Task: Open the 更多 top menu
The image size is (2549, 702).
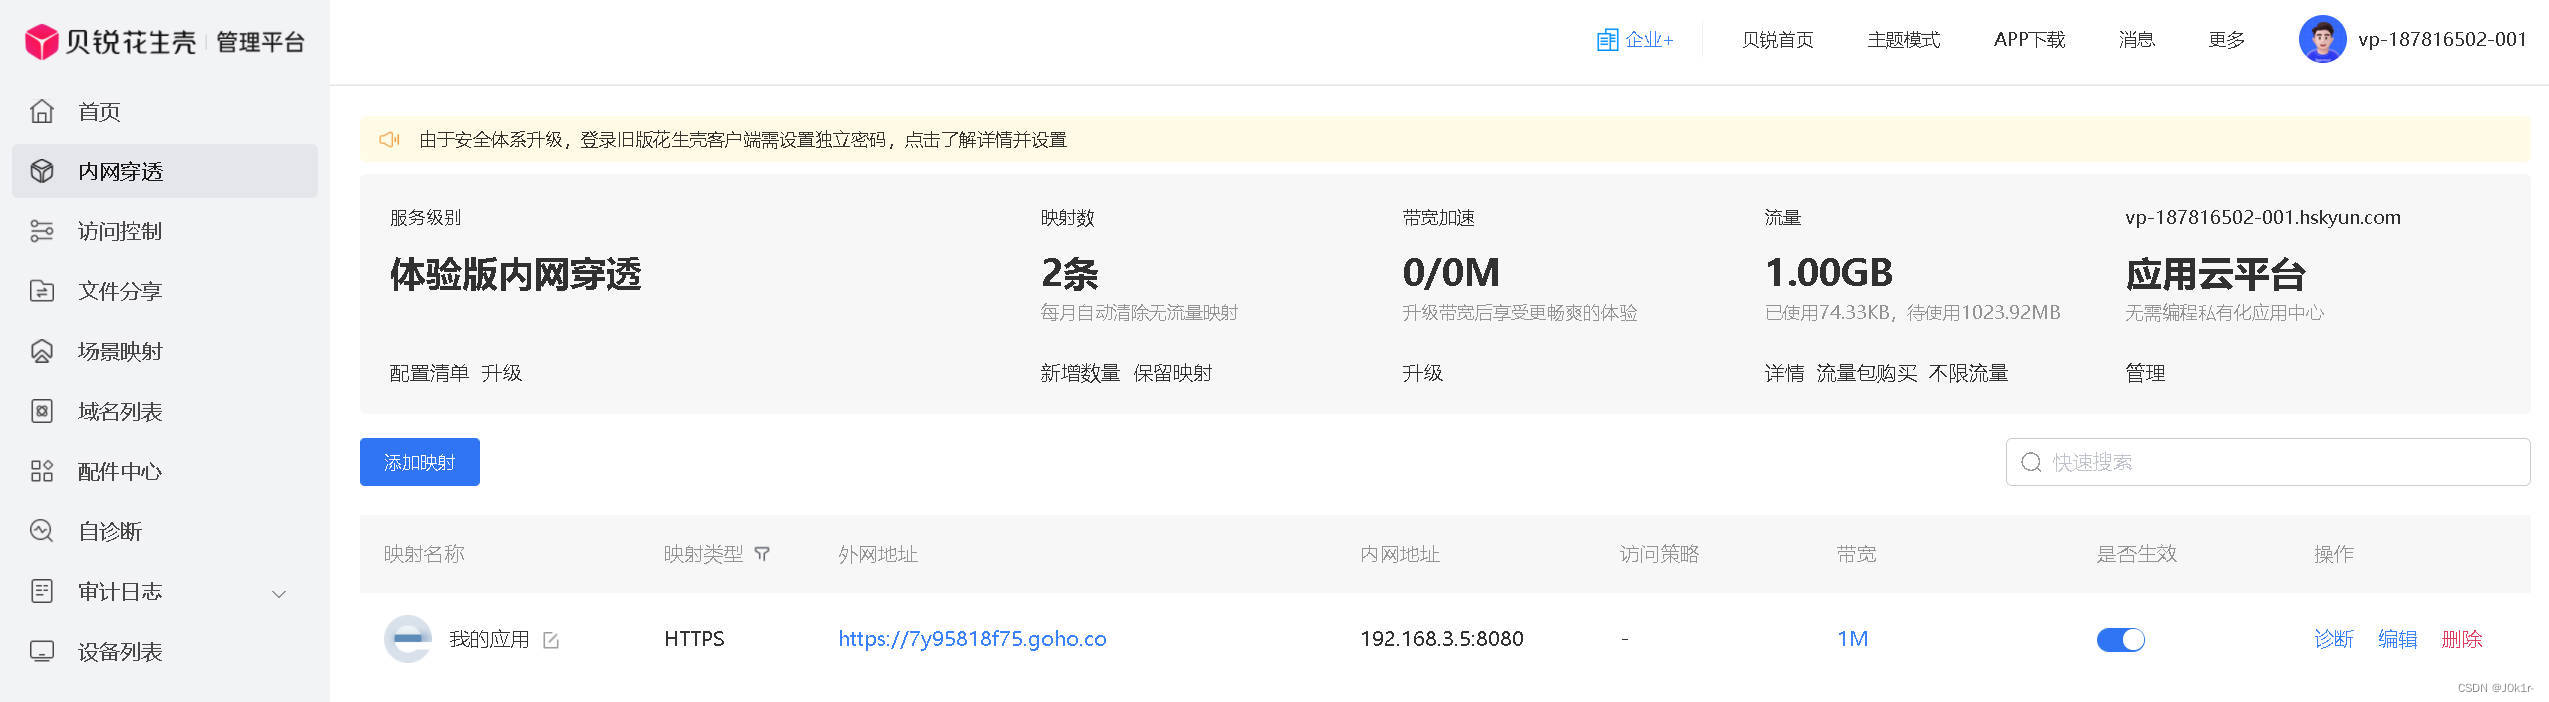Action: coord(2226,40)
